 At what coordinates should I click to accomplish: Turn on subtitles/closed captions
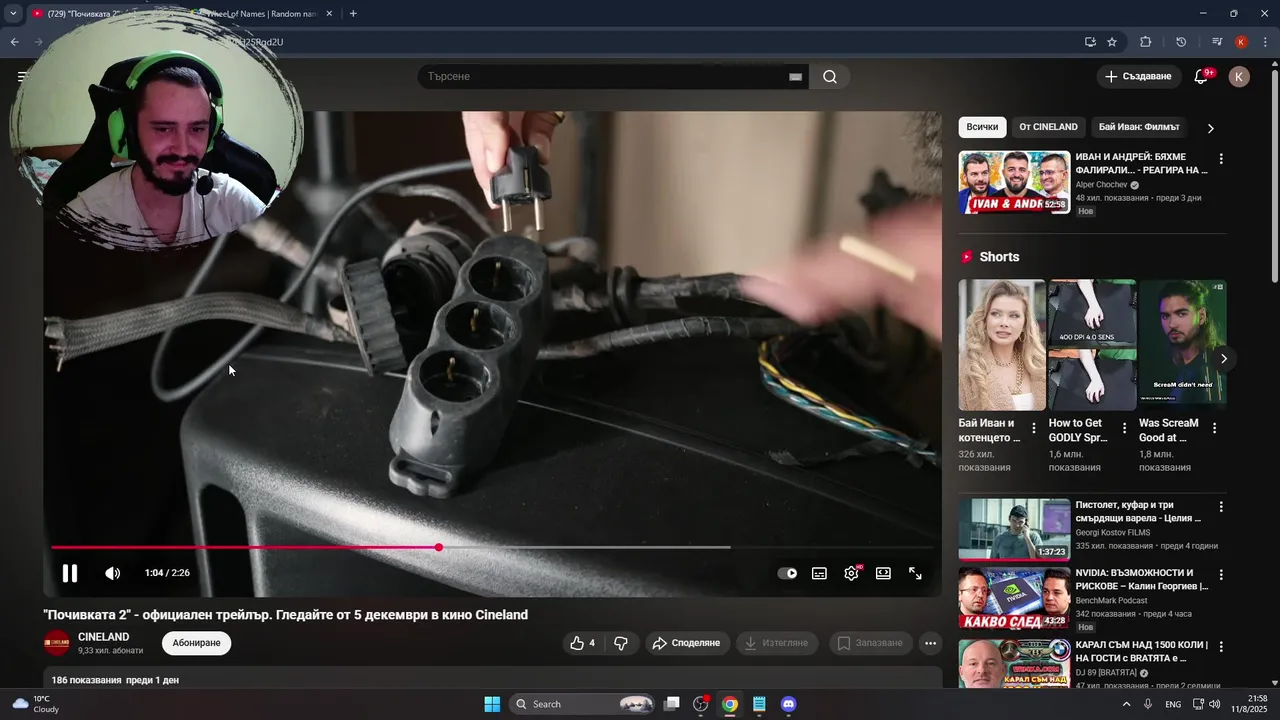tap(819, 573)
